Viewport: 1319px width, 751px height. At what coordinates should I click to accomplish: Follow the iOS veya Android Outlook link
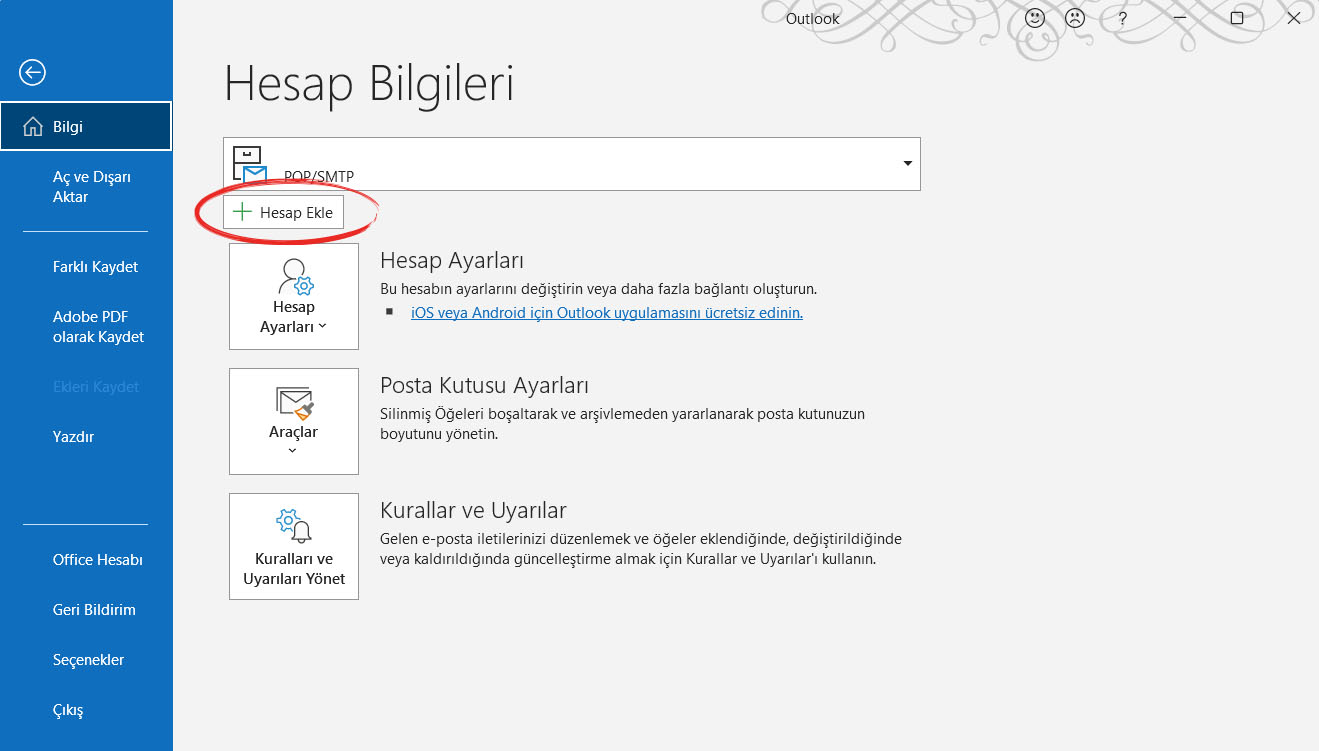coord(607,312)
